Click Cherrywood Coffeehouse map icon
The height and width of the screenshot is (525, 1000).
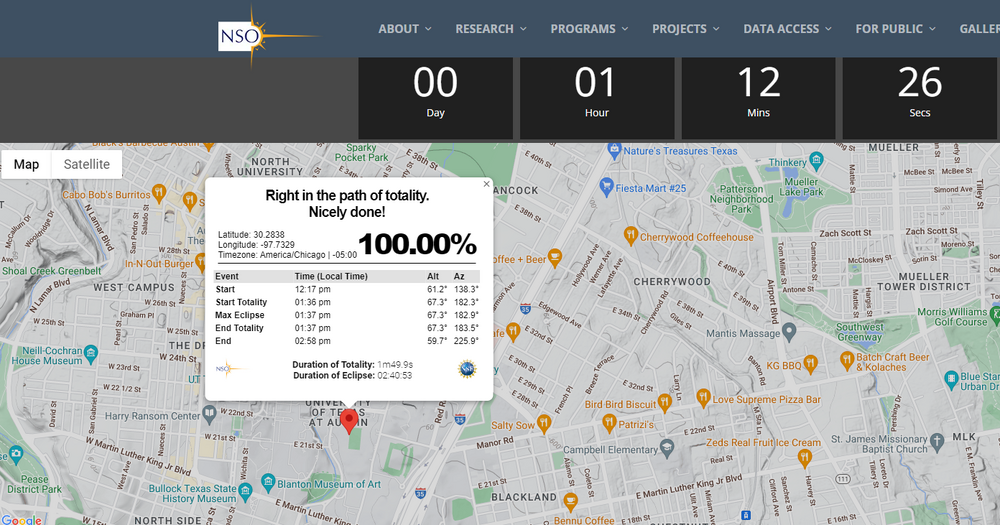[x=630, y=236]
